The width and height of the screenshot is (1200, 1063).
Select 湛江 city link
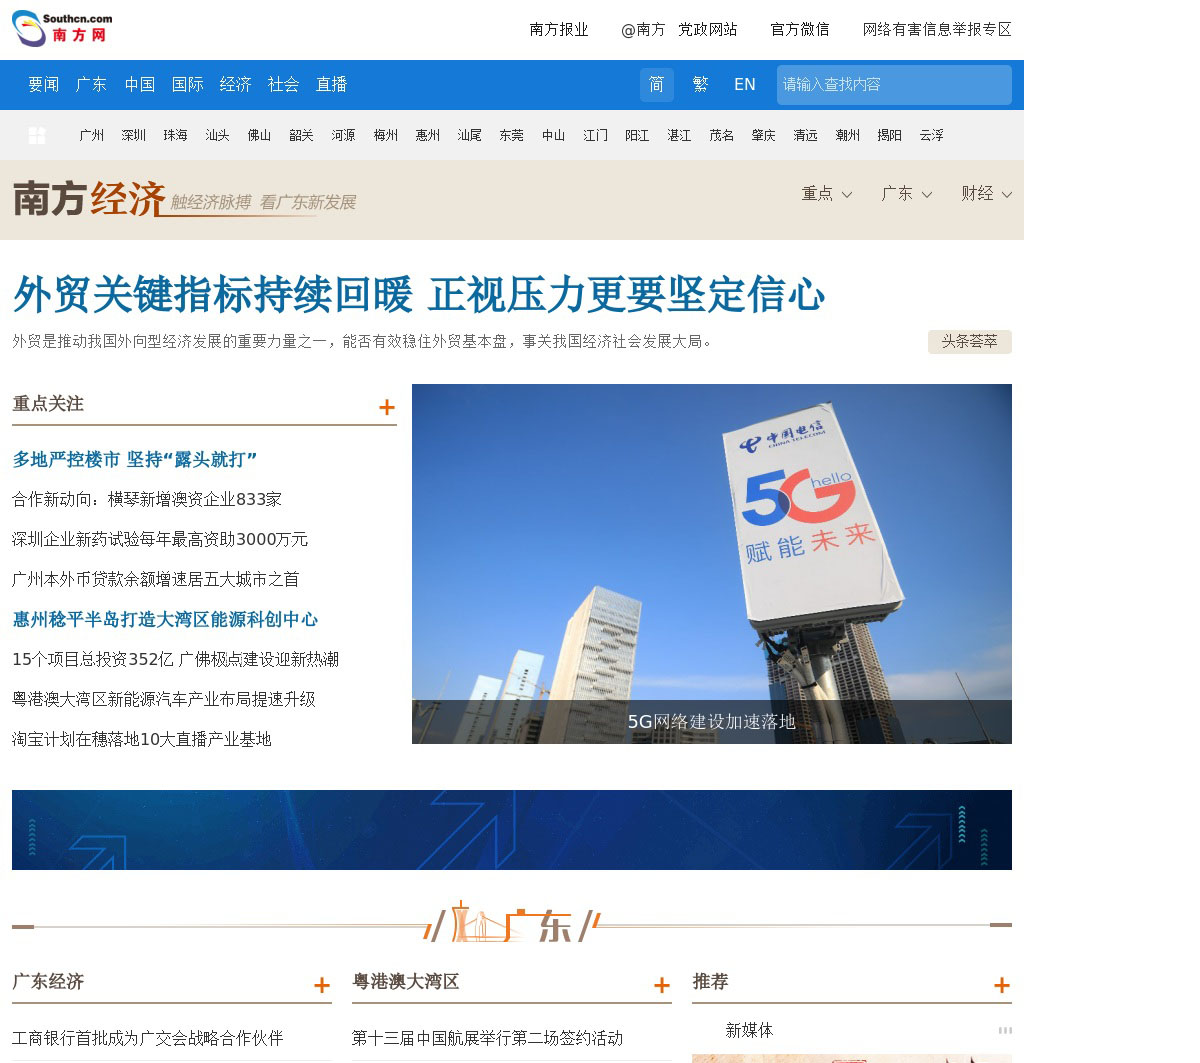pos(680,135)
